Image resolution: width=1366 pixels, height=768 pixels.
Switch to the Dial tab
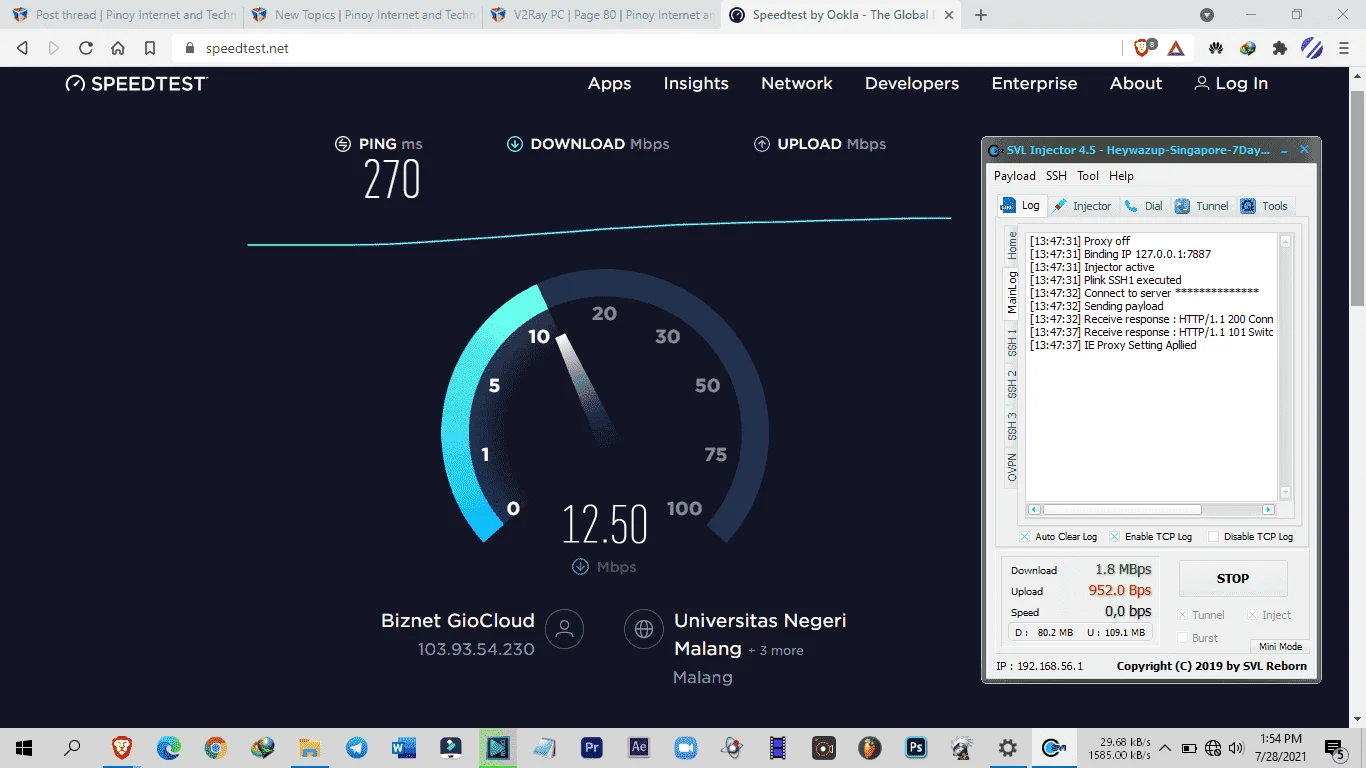point(1144,206)
